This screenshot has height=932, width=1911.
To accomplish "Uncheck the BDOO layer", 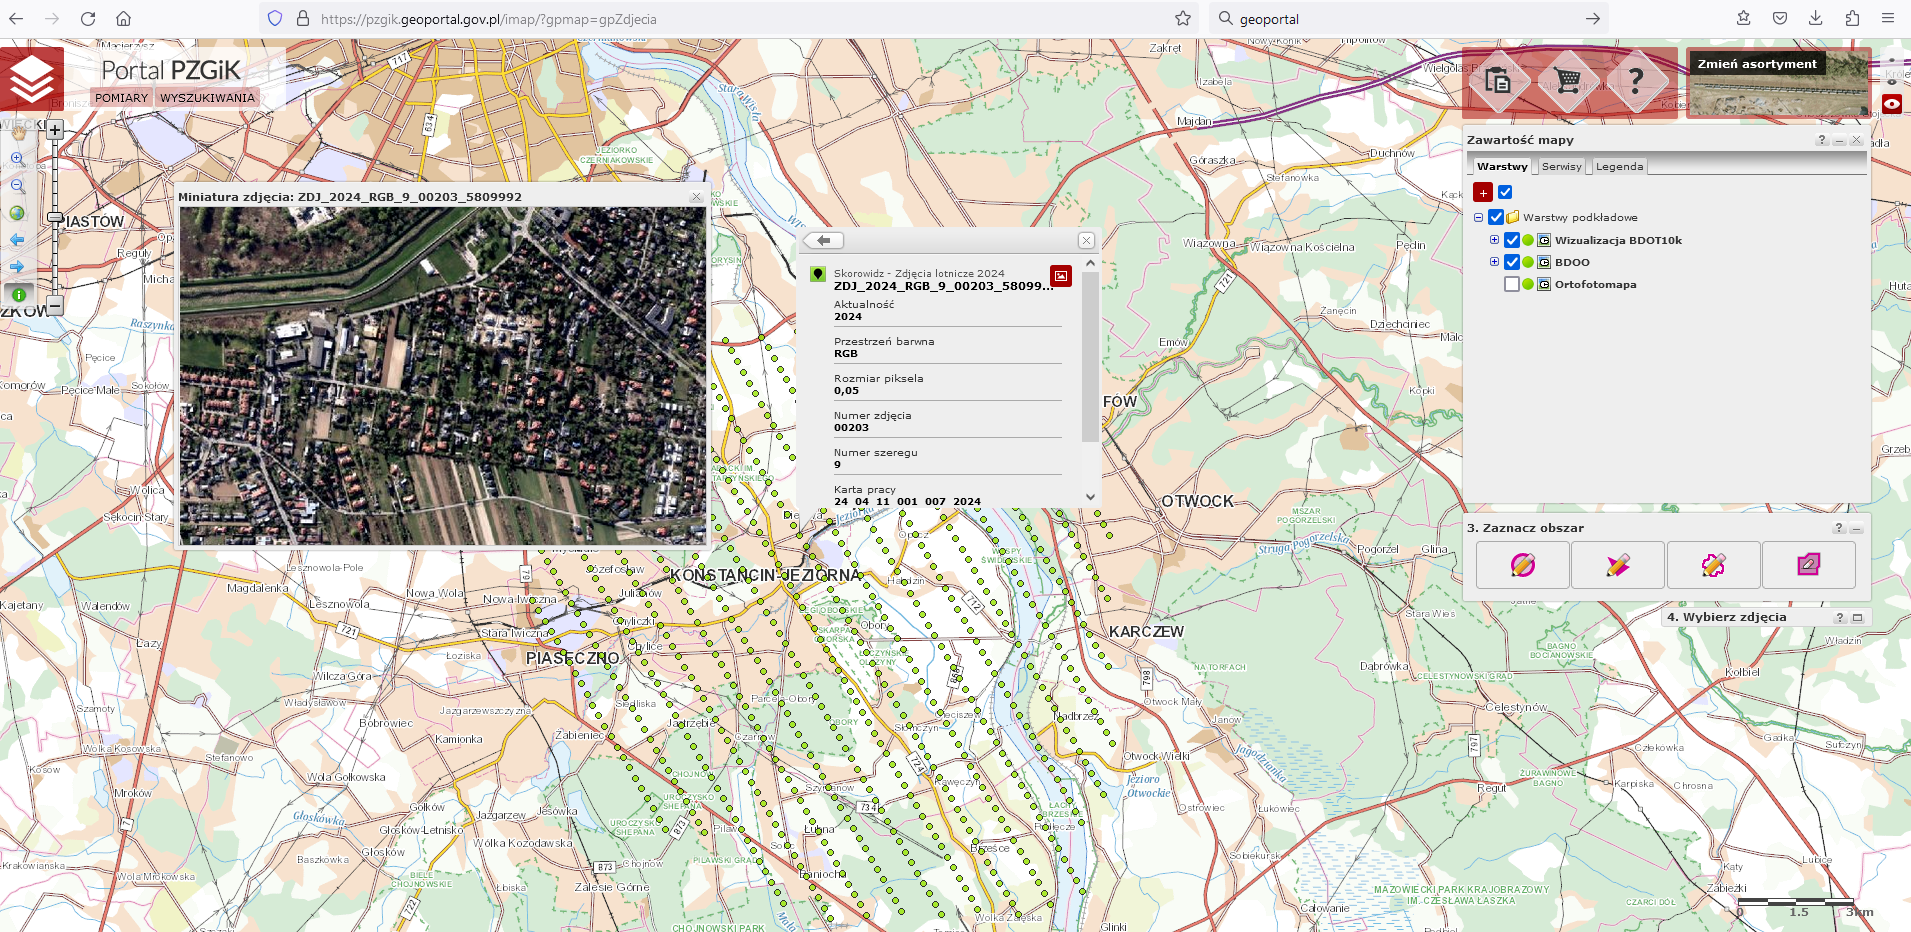I will 1512,262.
